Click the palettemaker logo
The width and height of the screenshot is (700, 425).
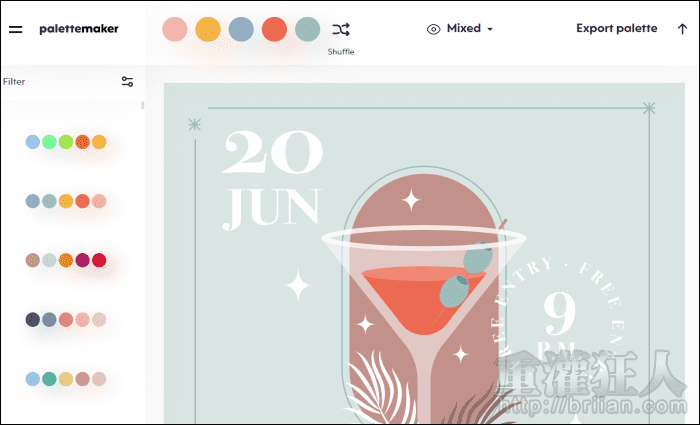79,29
